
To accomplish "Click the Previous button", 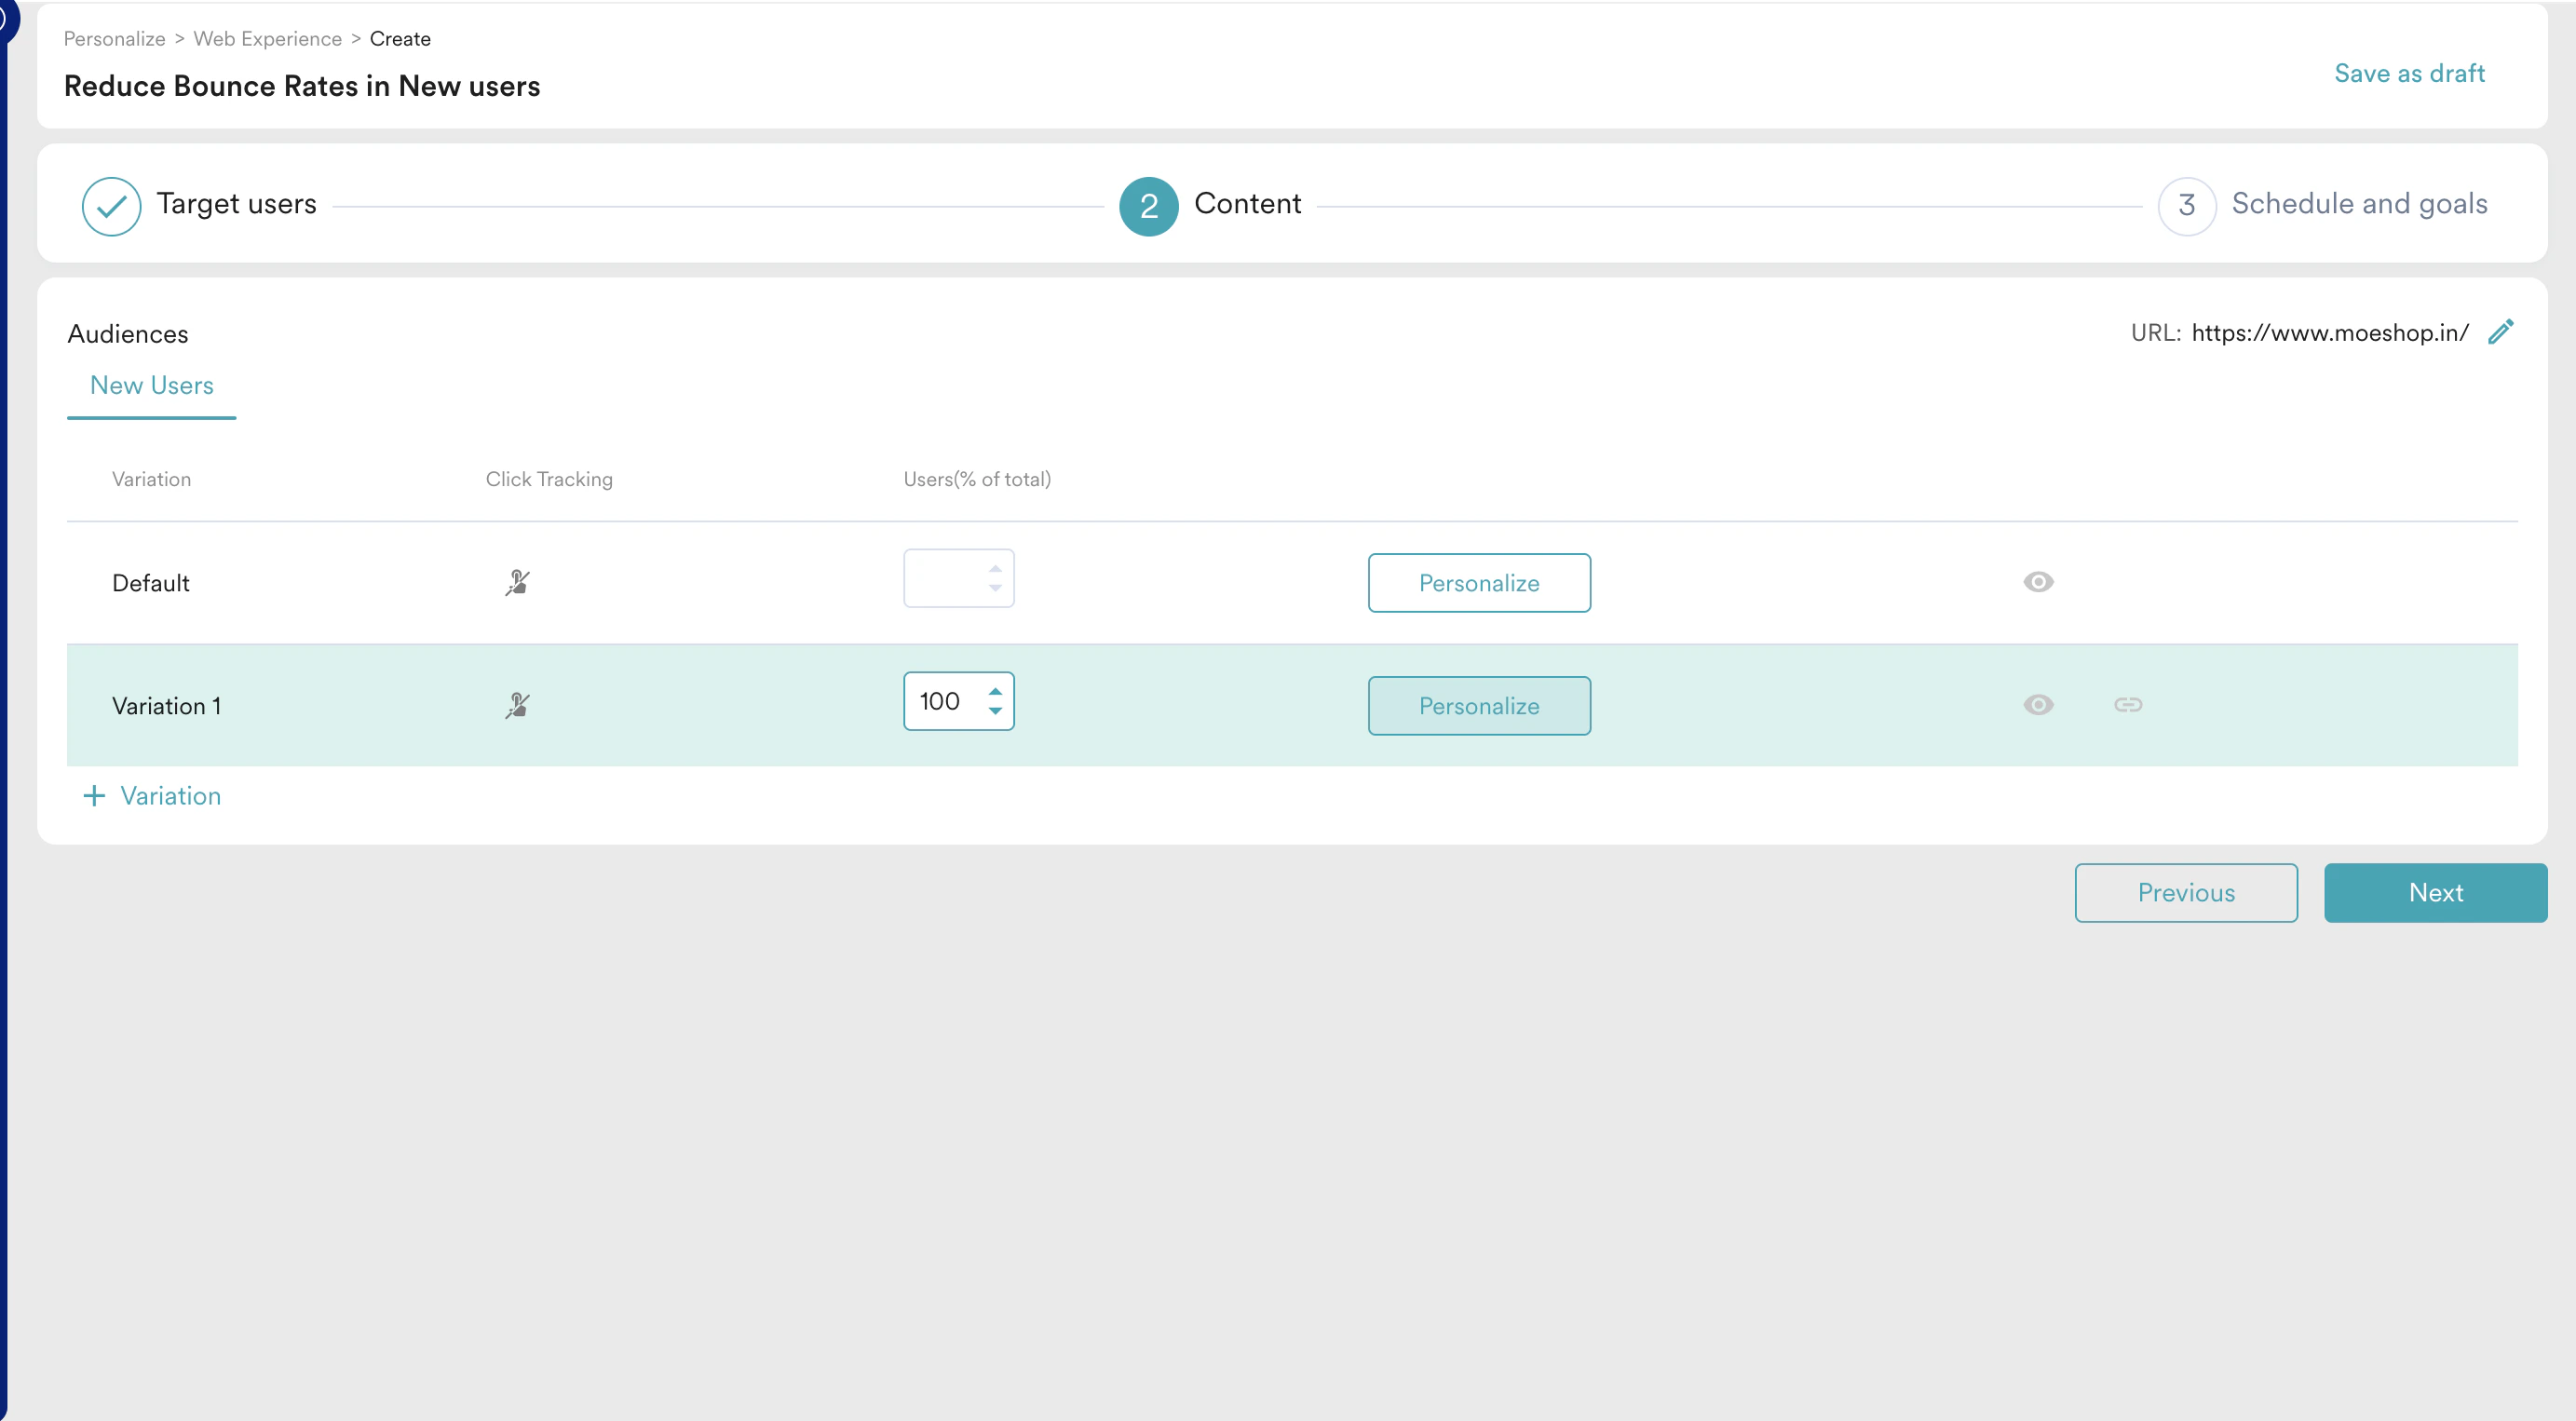I will pyautogui.click(x=2185, y=893).
